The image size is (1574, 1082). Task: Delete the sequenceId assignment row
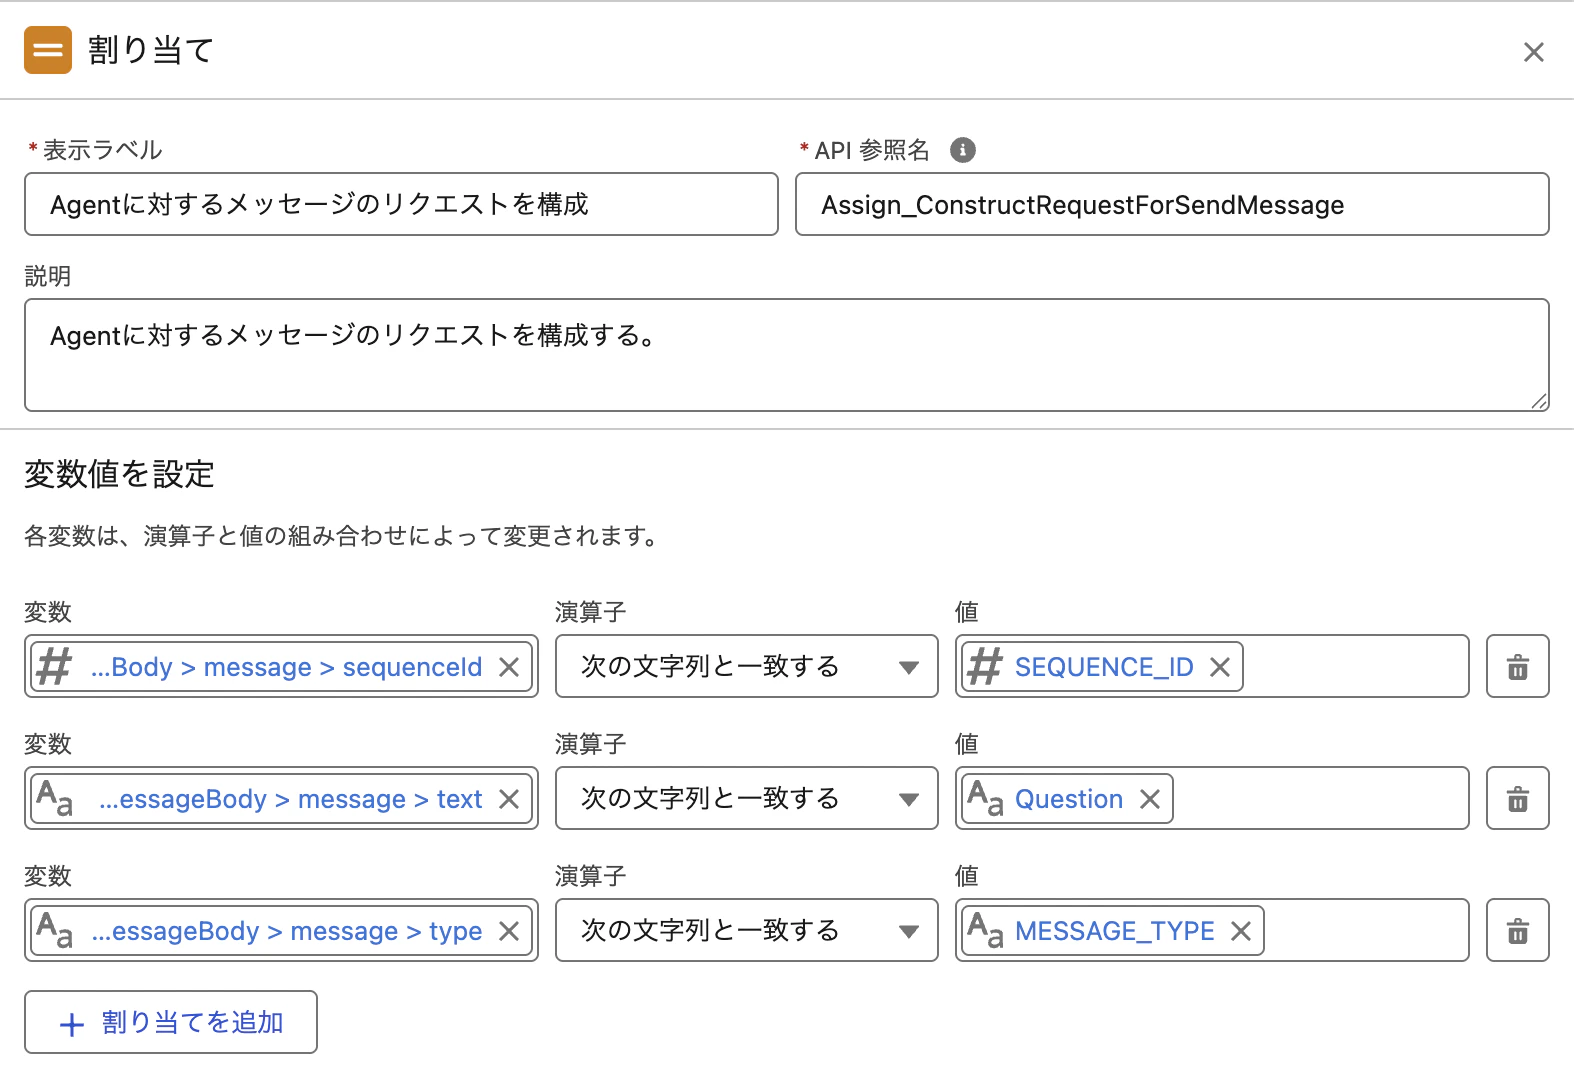click(x=1518, y=666)
